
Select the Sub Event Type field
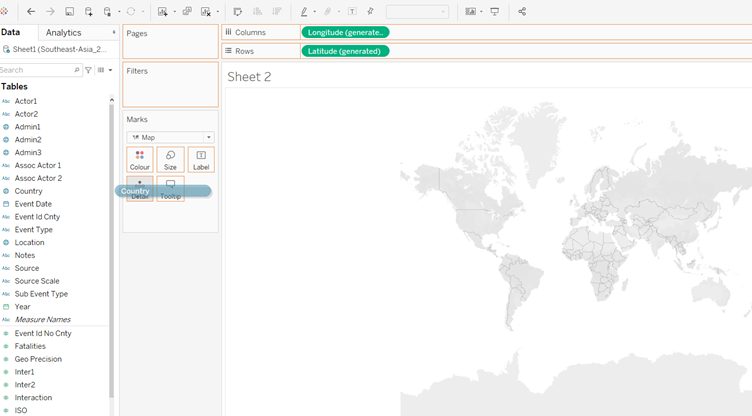41,294
